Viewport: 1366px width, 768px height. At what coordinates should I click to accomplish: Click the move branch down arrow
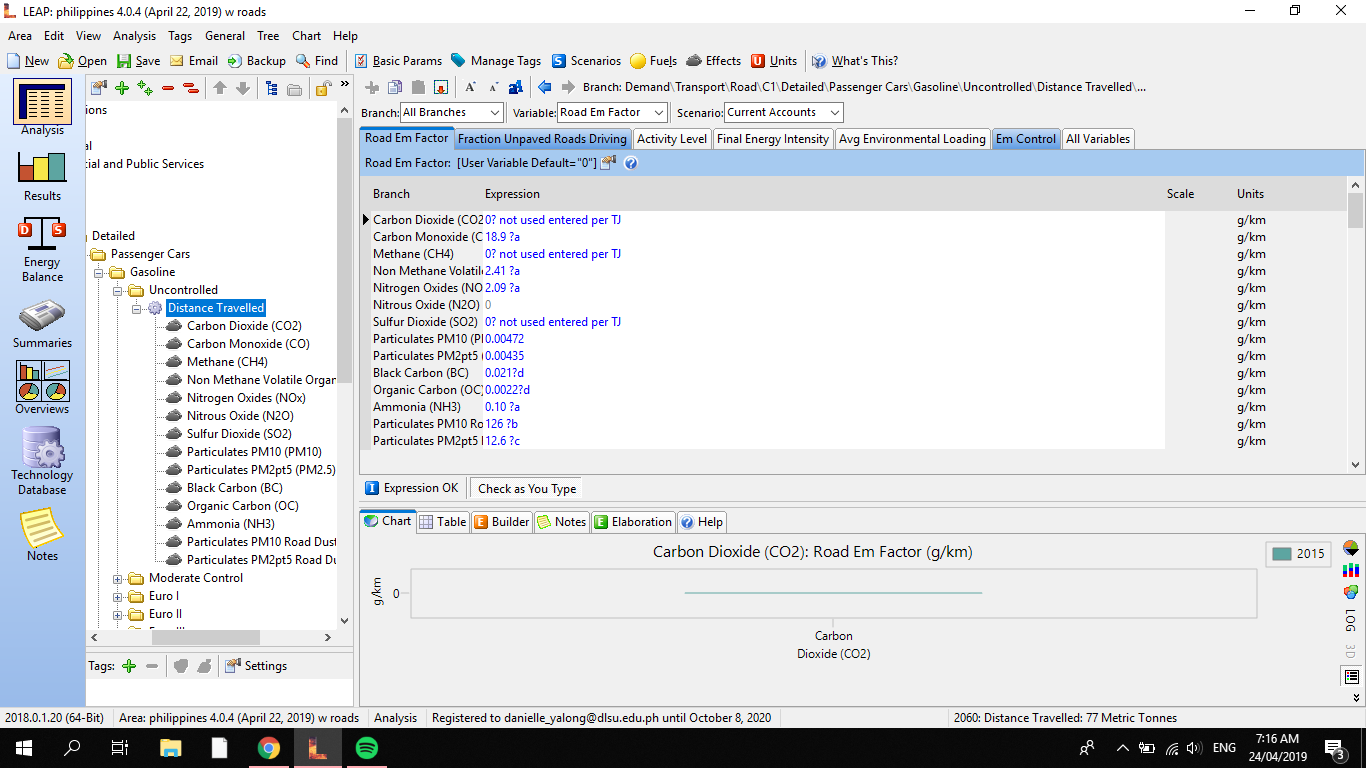[242, 88]
